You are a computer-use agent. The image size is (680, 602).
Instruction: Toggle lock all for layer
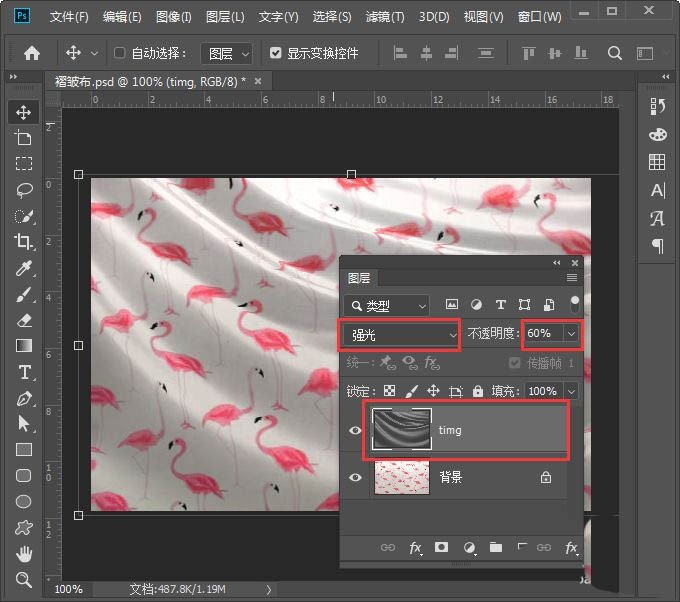477,391
